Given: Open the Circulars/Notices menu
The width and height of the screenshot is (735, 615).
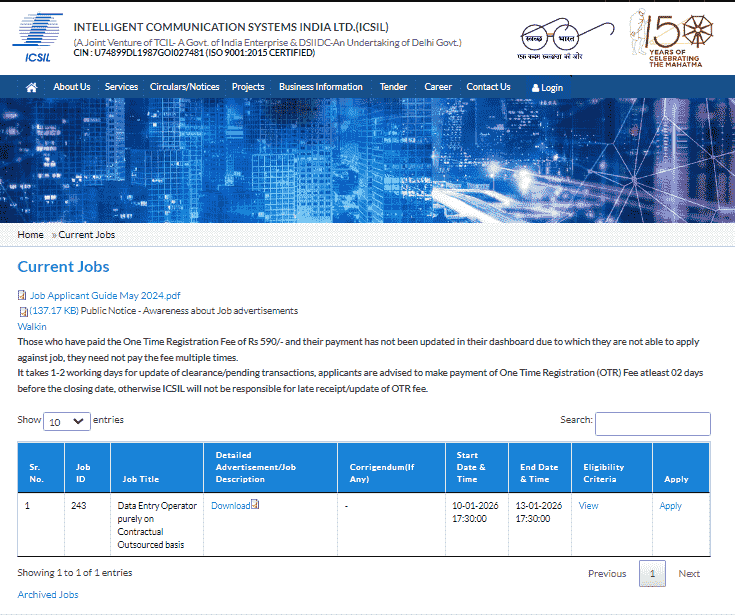Looking at the screenshot, I should pyautogui.click(x=185, y=87).
